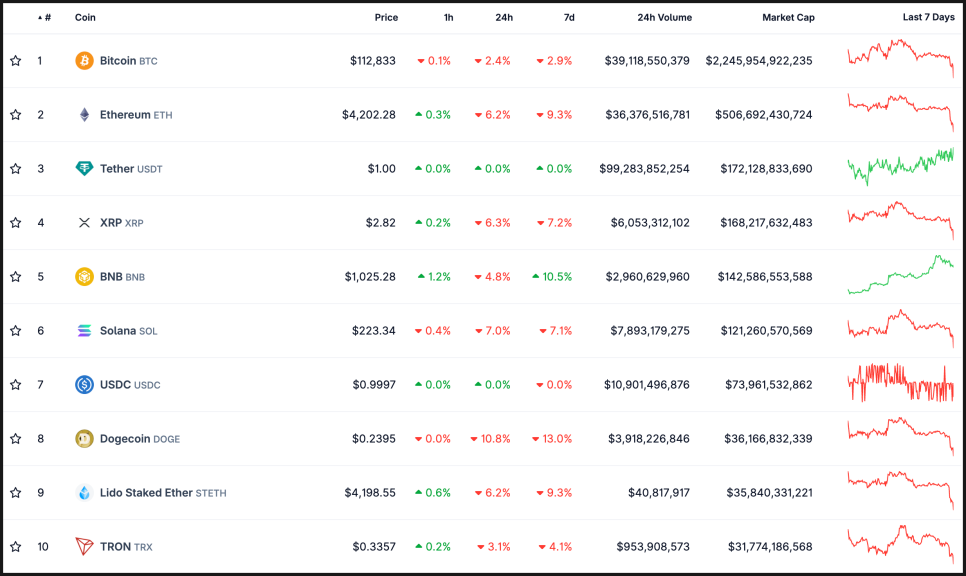The image size is (966, 576).
Task: Open the XRP coin name link
Action: click(x=121, y=222)
